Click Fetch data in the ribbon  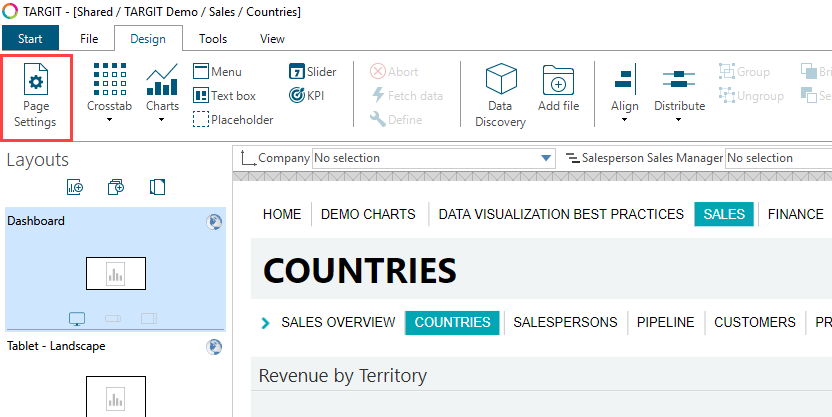tap(407, 95)
